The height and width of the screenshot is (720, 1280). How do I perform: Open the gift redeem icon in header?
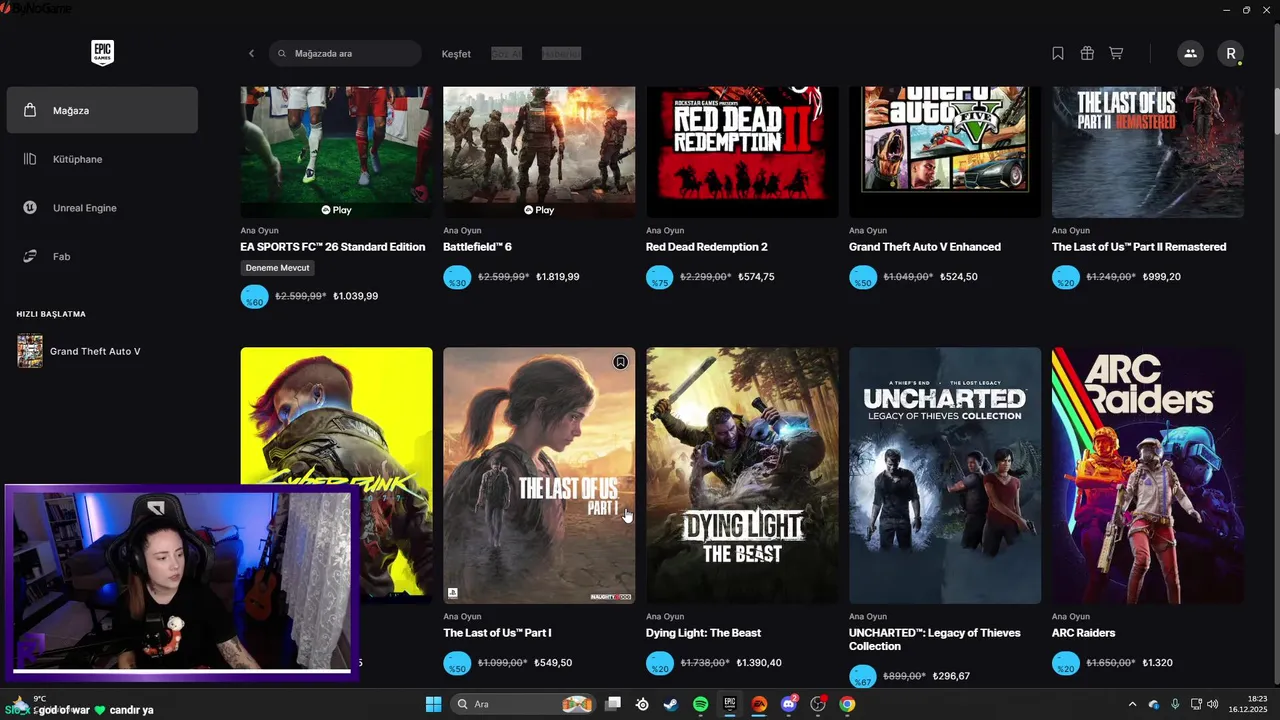pos(1087,53)
